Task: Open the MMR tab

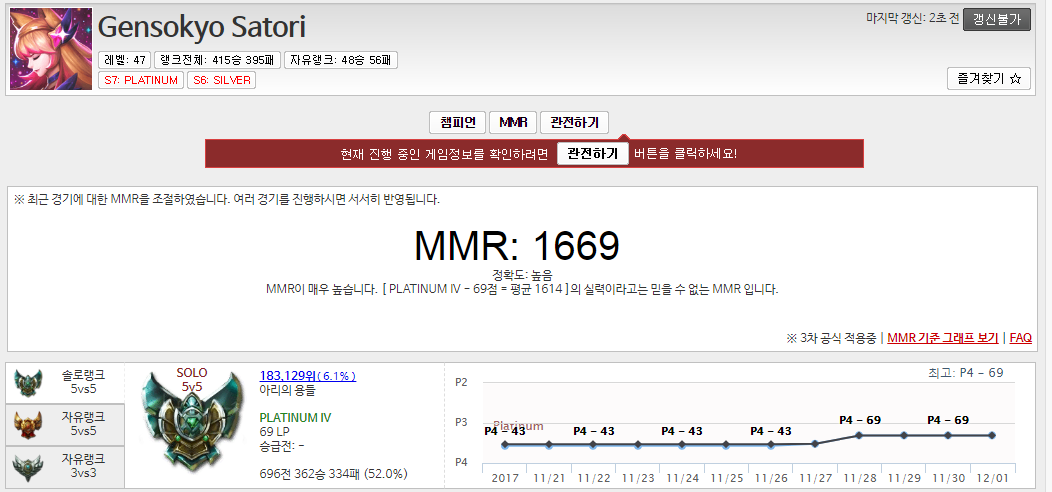Action: tap(513, 122)
